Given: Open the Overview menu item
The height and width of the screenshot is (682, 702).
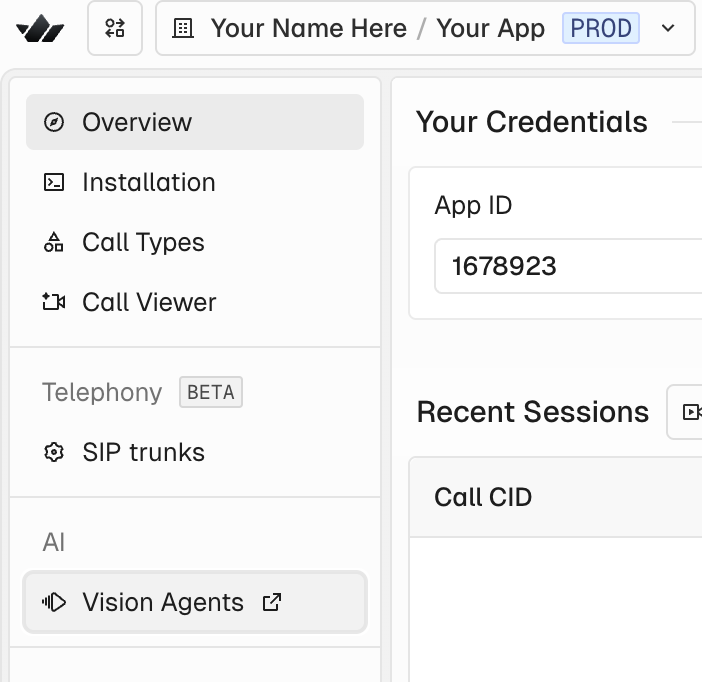Looking at the screenshot, I should tap(195, 122).
